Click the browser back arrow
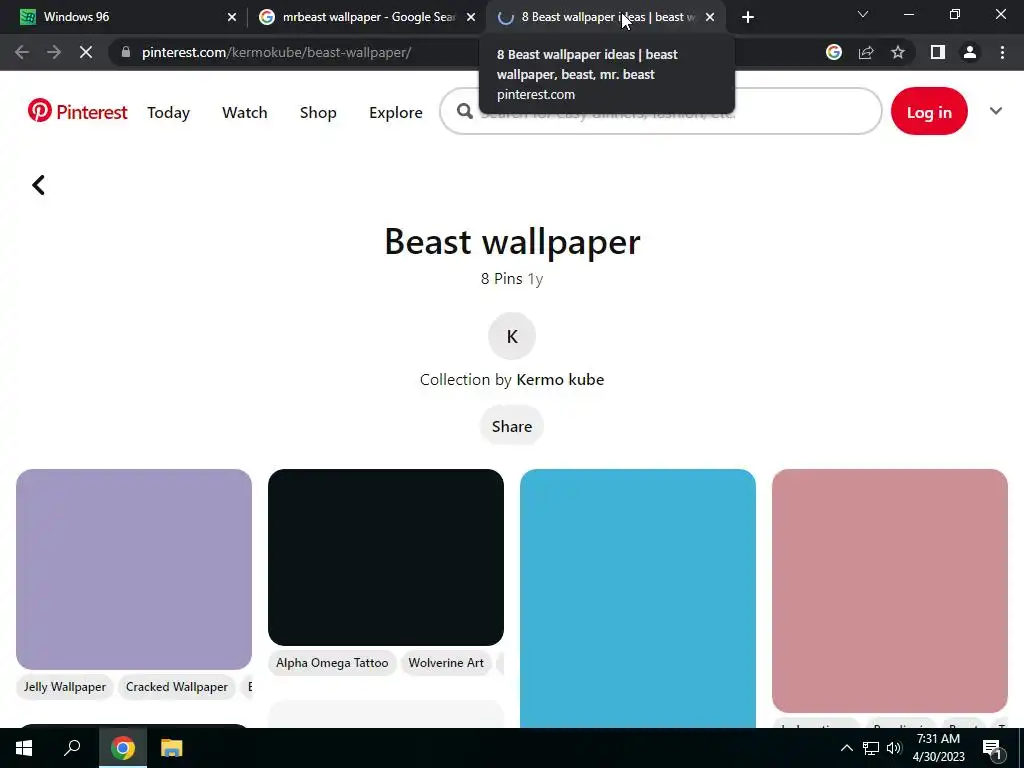Viewport: 1024px width, 768px height. (22, 52)
